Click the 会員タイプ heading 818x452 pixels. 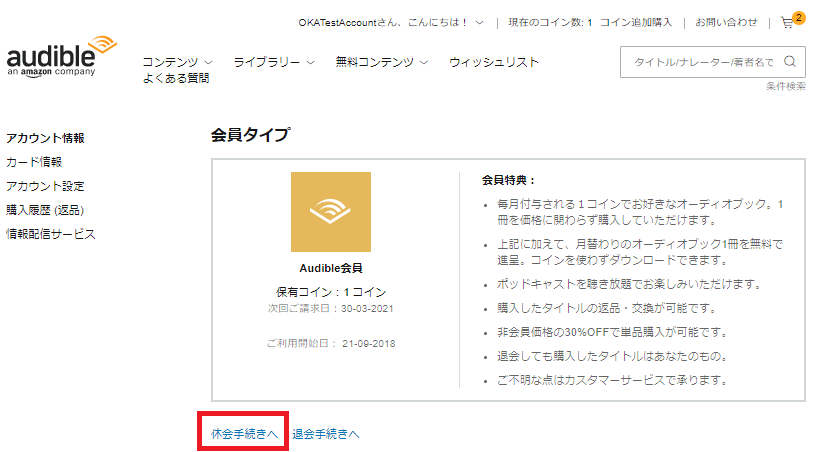[250, 135]
